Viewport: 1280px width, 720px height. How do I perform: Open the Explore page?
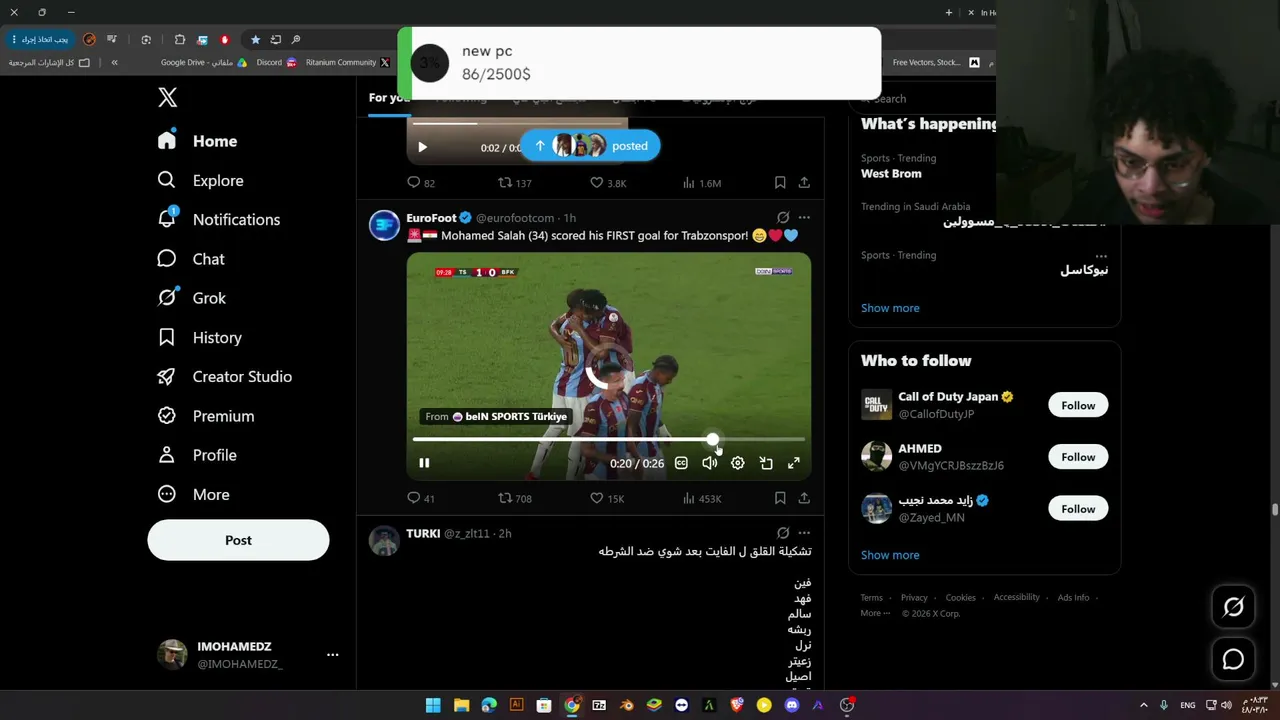click(200, 180)
